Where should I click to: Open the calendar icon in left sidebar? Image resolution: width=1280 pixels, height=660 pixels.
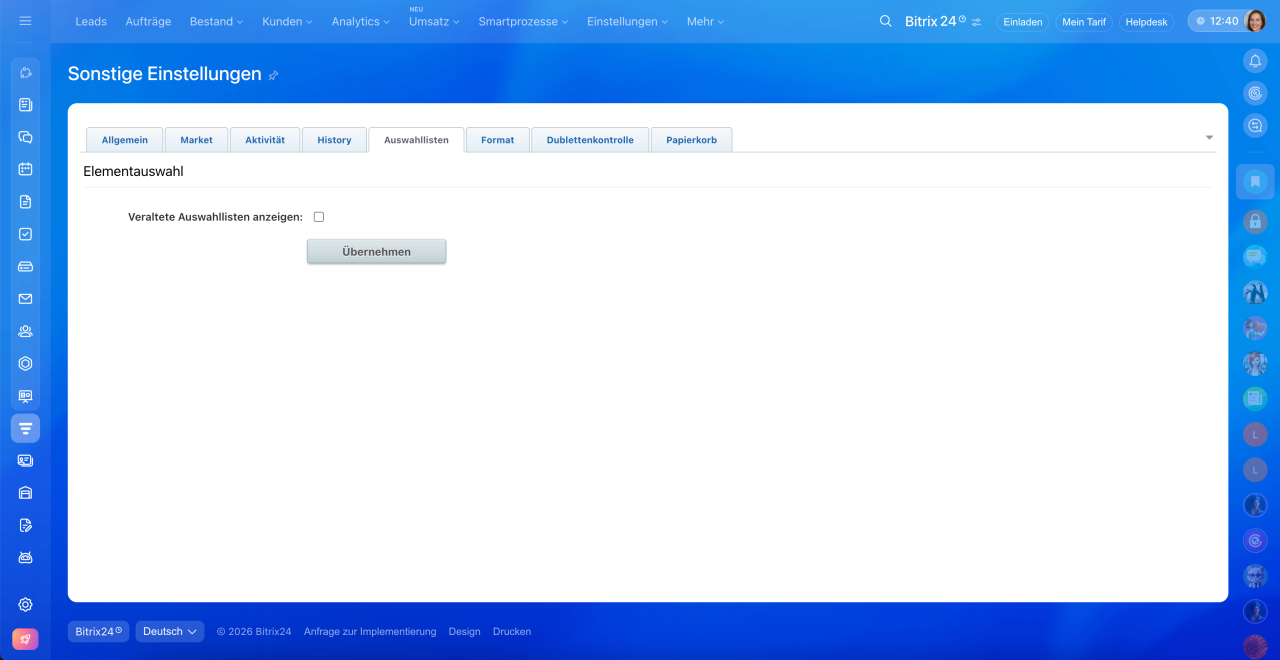pyautogui.click(x=25, y=169)
